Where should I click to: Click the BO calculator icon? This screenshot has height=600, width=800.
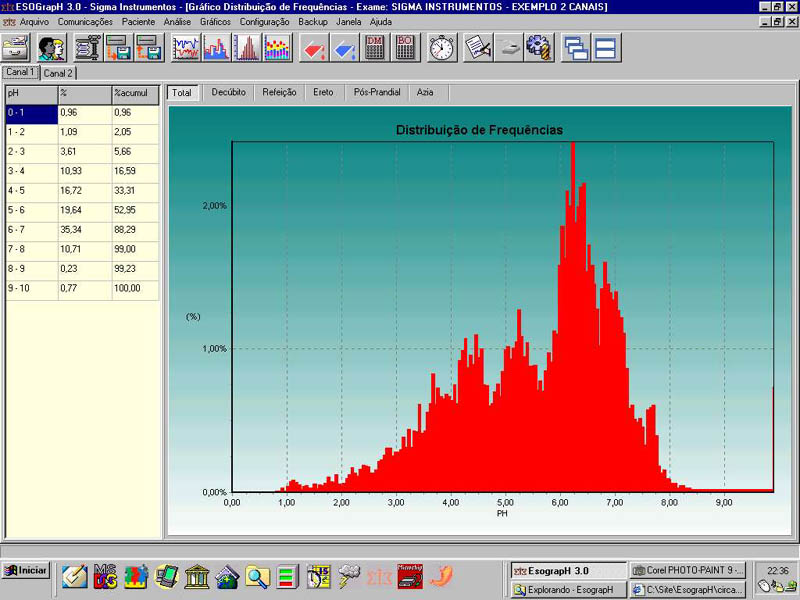405,47
